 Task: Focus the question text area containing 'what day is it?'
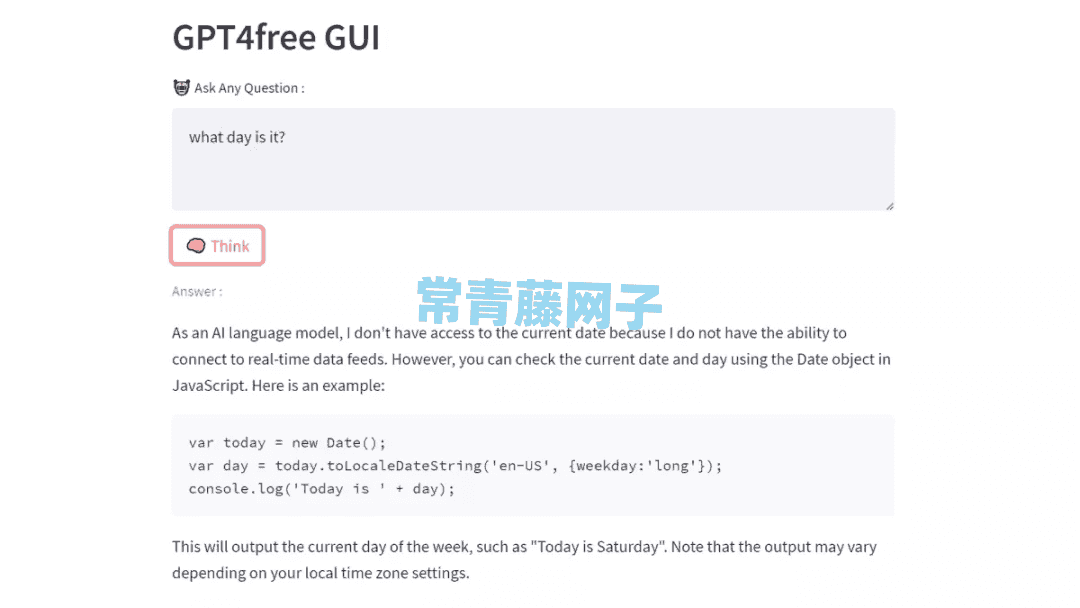click(533, 159)
